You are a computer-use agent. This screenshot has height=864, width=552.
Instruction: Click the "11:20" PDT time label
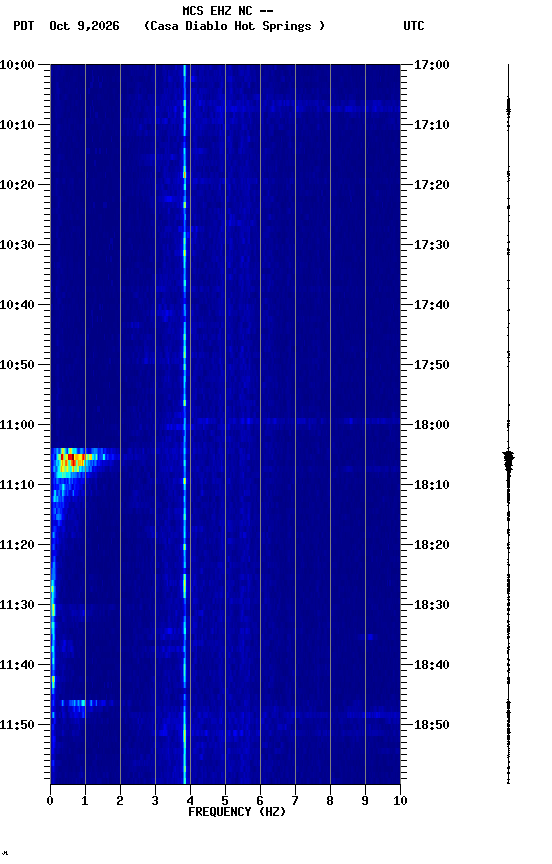(x=17, y=545)
